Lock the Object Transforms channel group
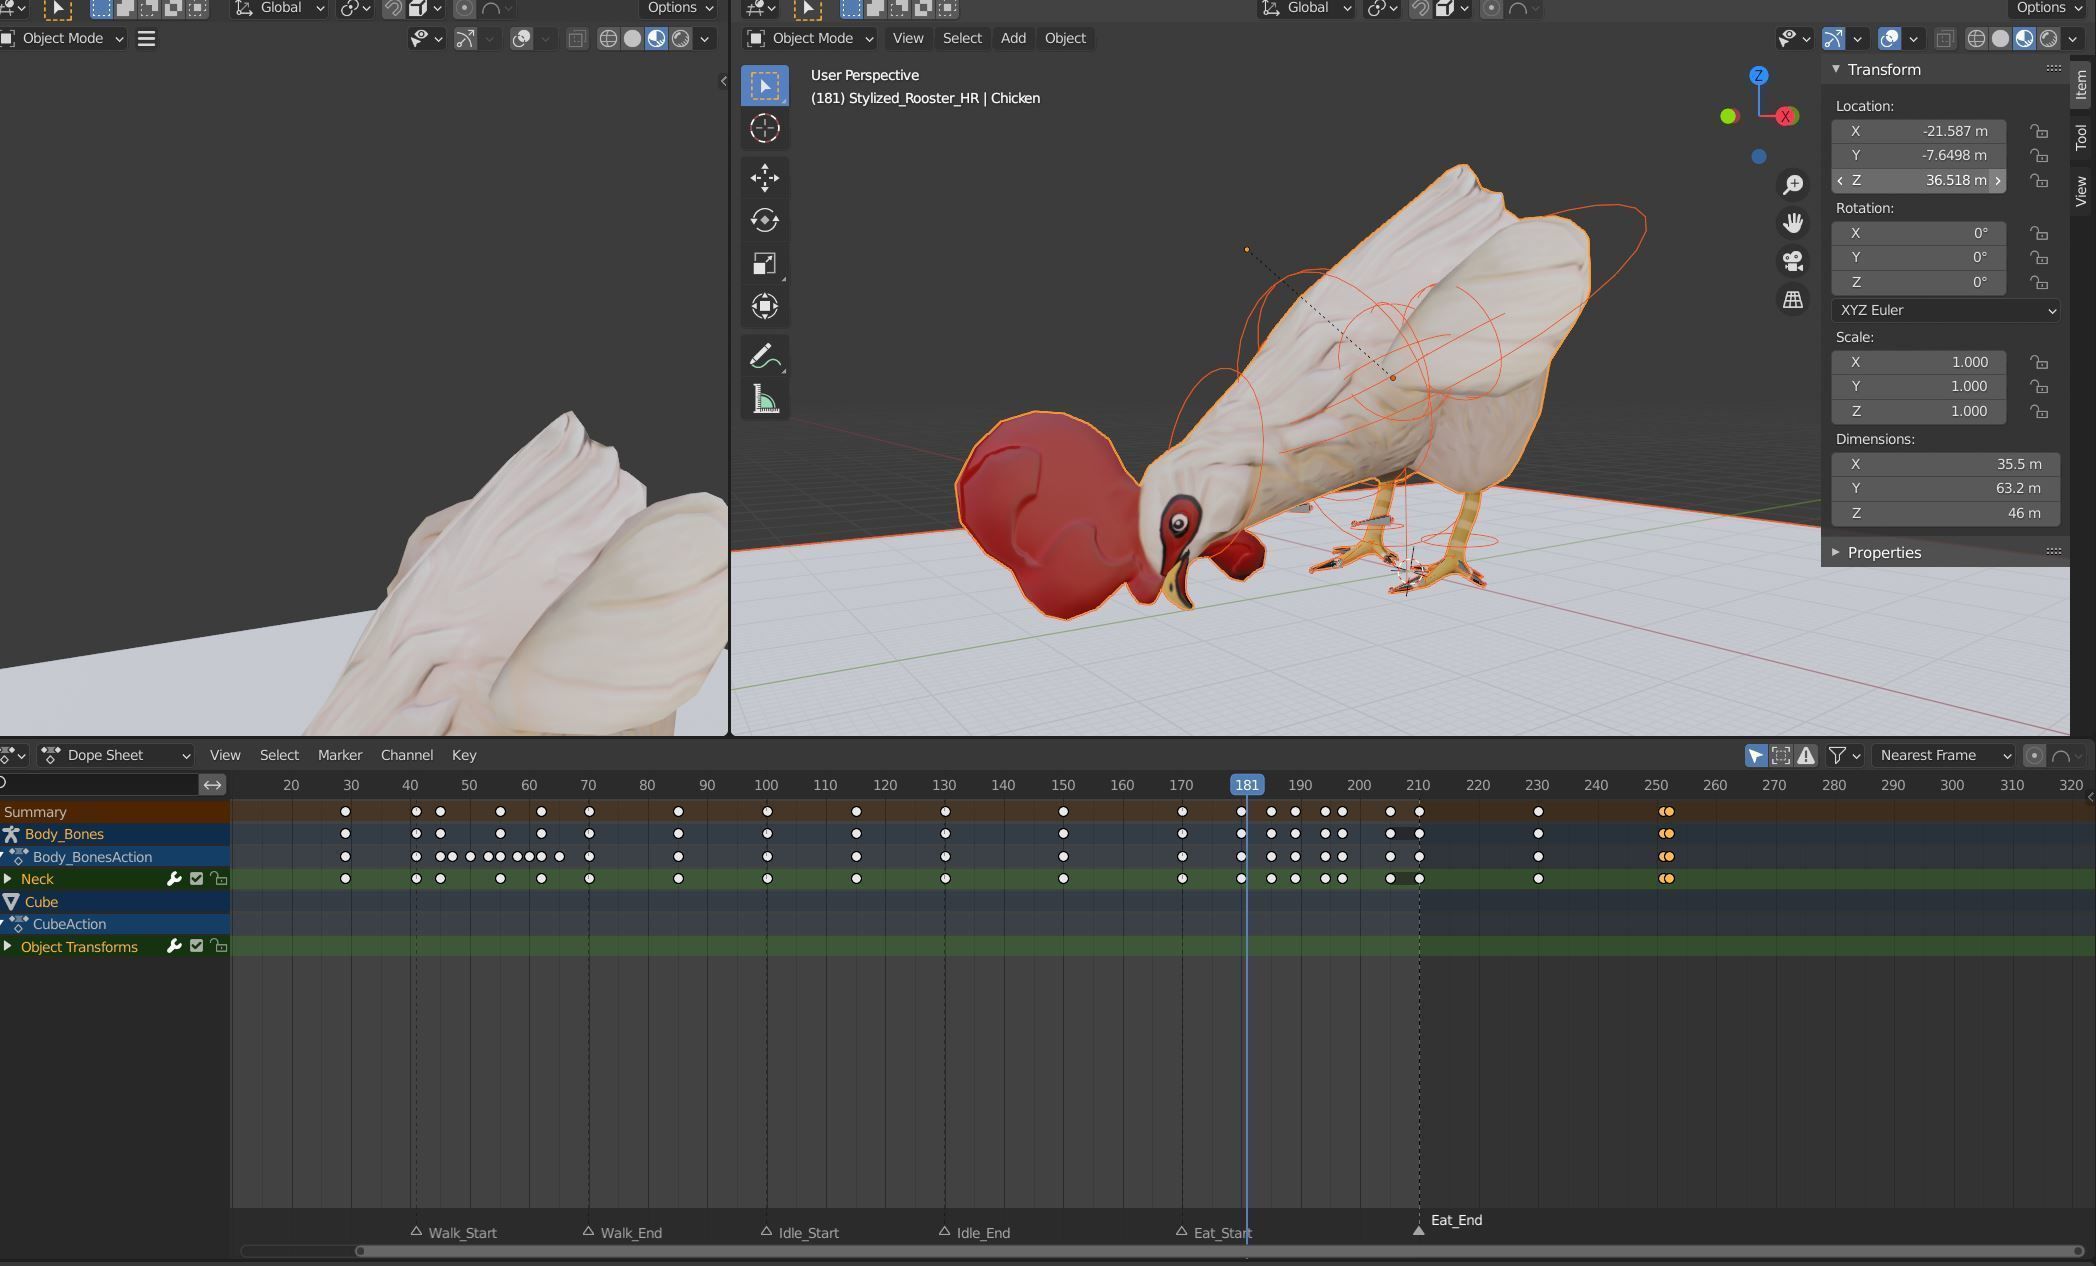The image size is (2096, 1266). tap(218, 946)
